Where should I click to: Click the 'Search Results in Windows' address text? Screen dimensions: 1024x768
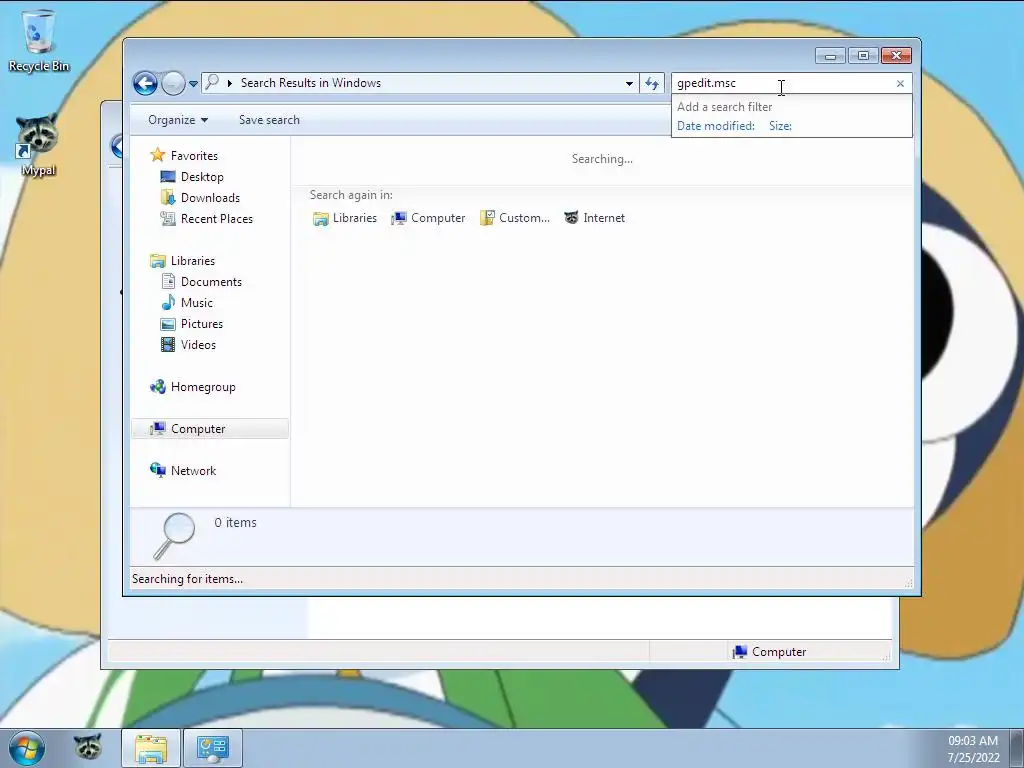(311, 83)
